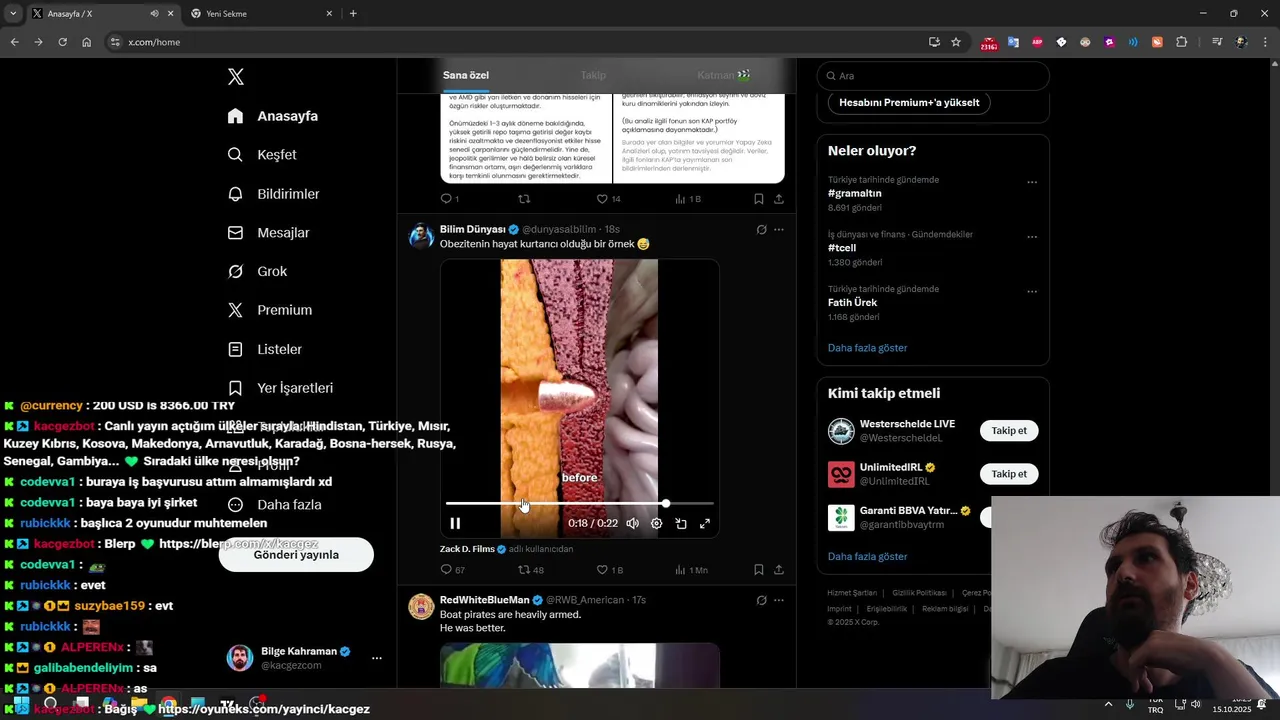This screenshot has height=720, width=1280.
Task: Open Premium from the sidebar
Action: pyautogui.click(x=270, y=310)
